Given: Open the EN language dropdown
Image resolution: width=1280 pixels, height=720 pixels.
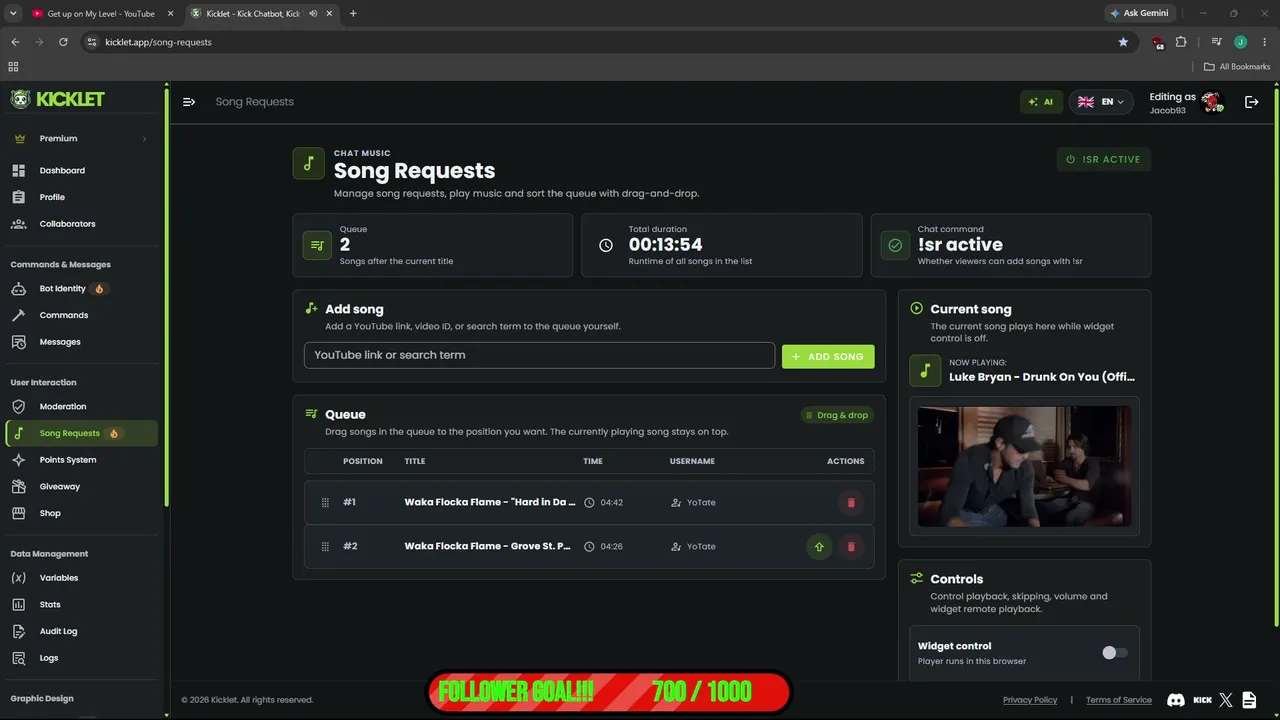Looking at the screenshot, I should pyautogui.click(x=1100, y=102).
